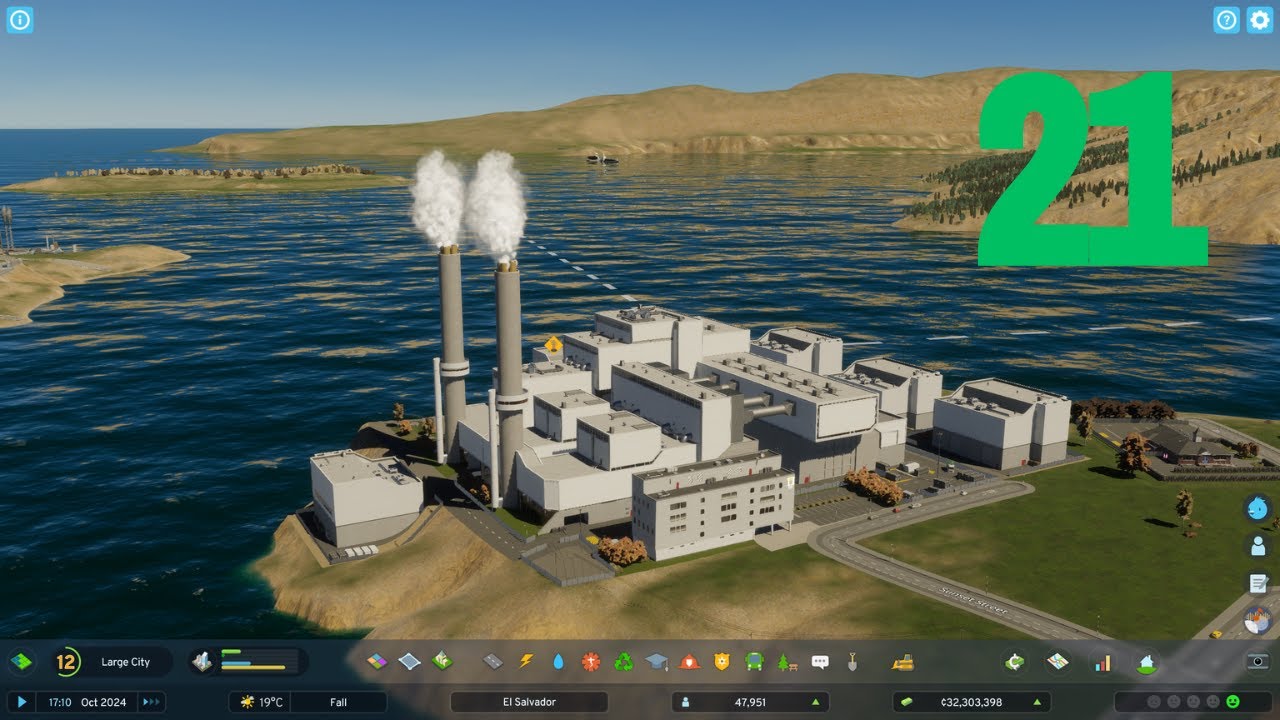
Task: Select the Areas district tool
Action: tap(409, 661)
